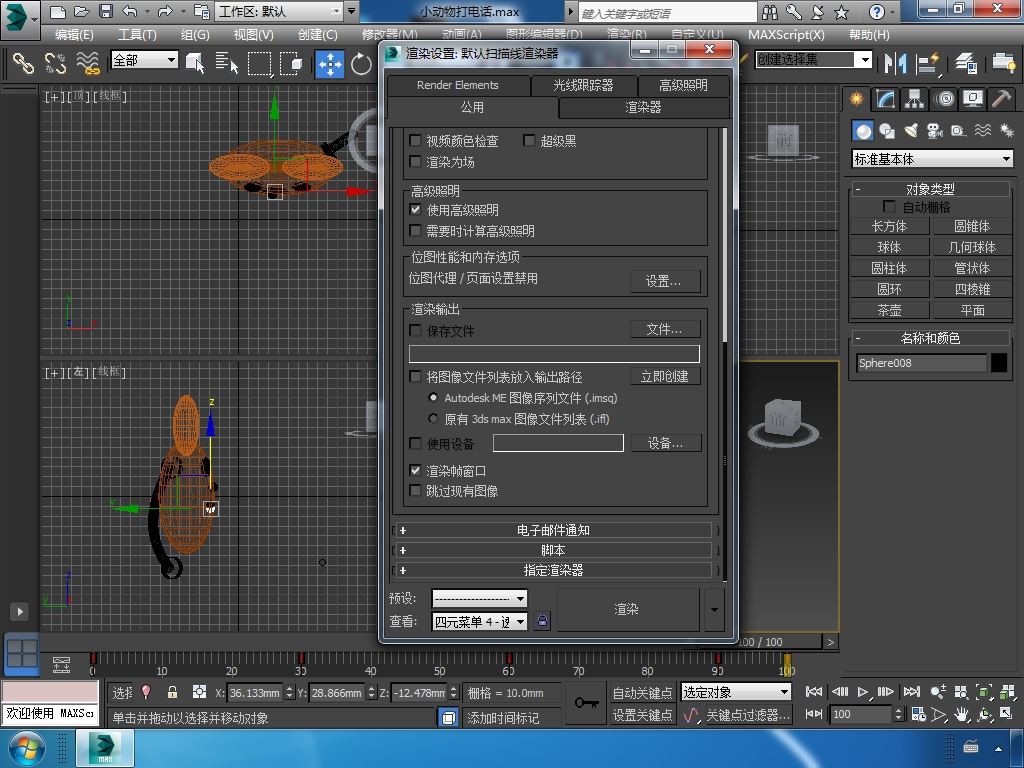The height and width of the screenshot is (768, 1024).
Task: Click the Select by Name icon
Action: coord(227,63)
